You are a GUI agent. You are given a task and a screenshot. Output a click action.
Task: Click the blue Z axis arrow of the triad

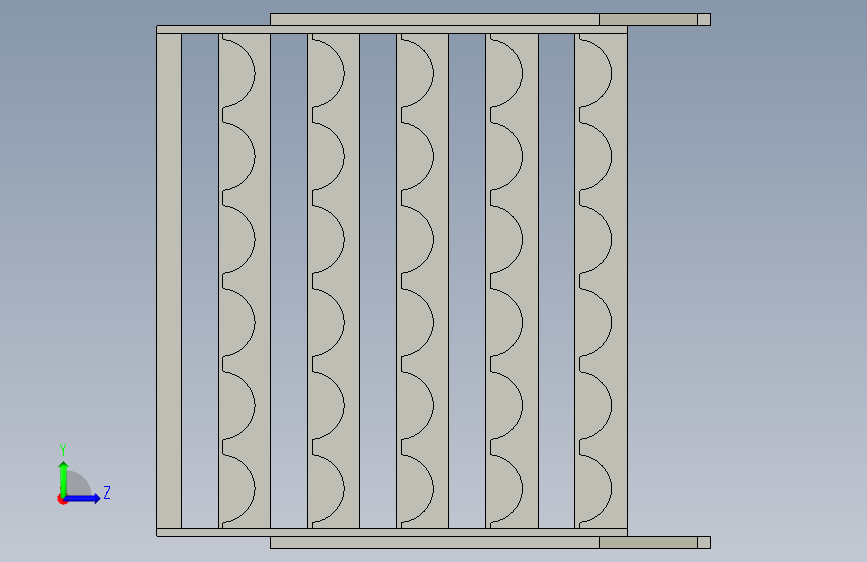[83, 498]
